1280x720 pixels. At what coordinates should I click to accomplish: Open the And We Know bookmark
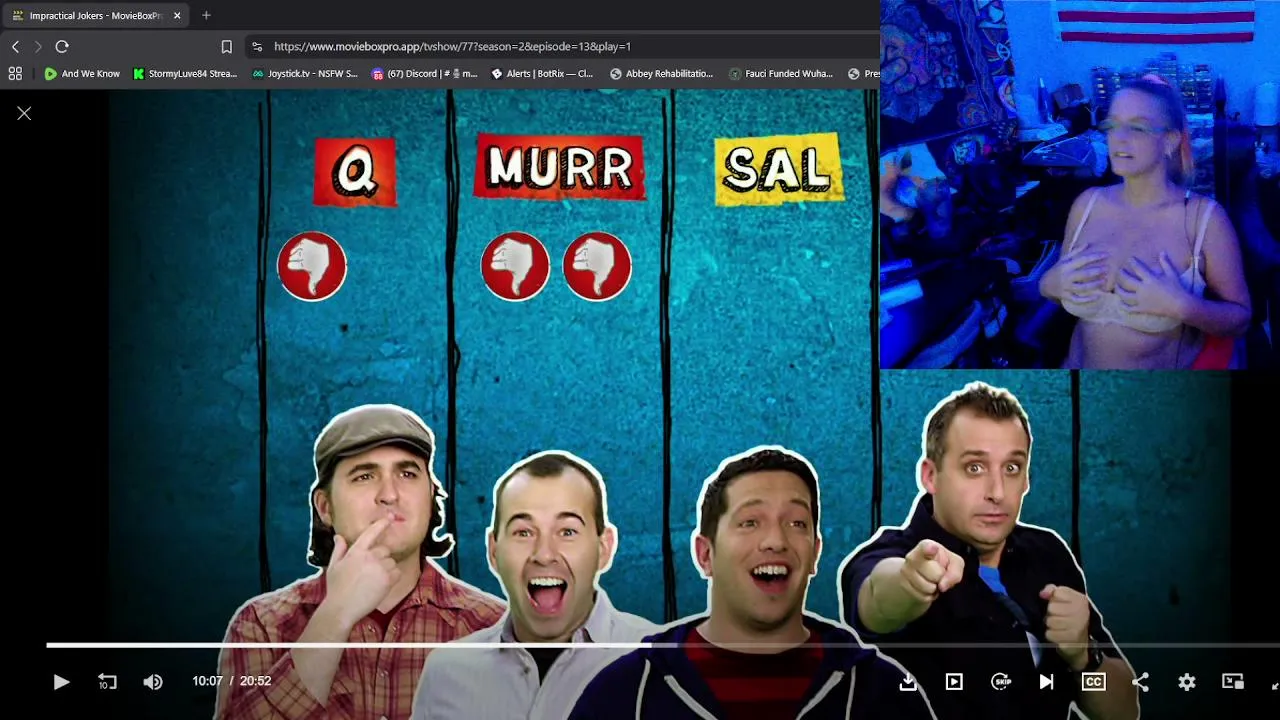pyautogui.click(x=82, y=73)
